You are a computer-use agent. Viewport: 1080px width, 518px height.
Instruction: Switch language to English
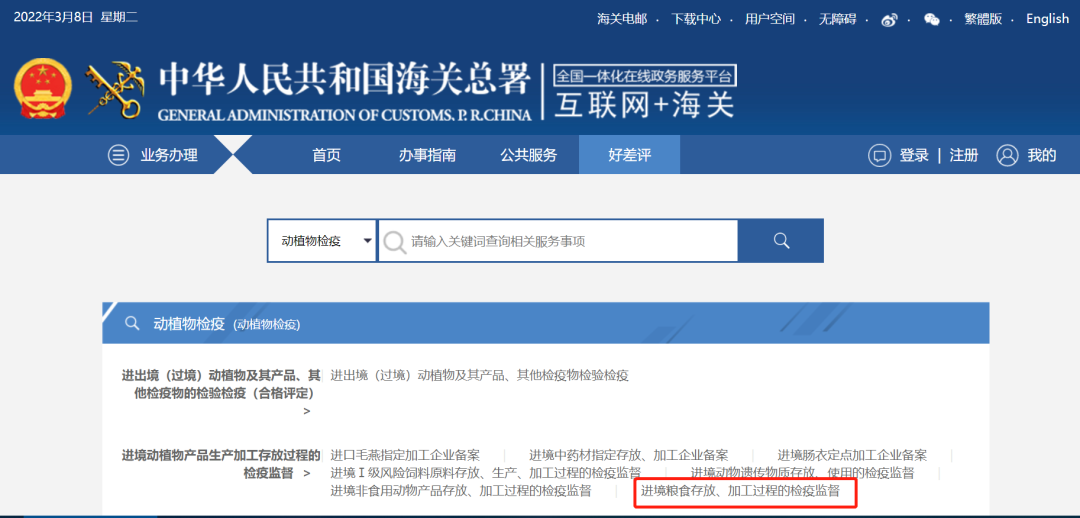(1047, 19)
